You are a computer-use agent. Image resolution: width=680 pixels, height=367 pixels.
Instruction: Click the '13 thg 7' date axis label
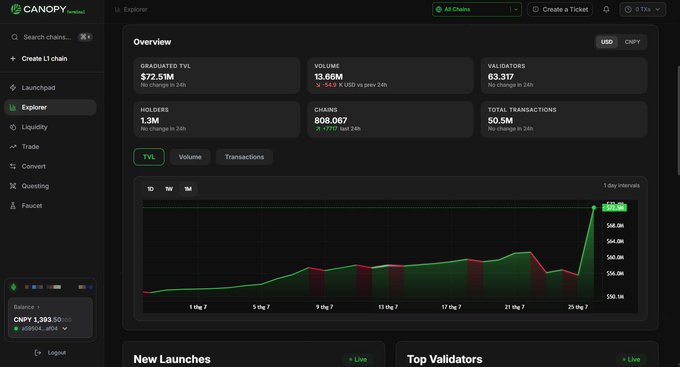click(x=388, y=307)
